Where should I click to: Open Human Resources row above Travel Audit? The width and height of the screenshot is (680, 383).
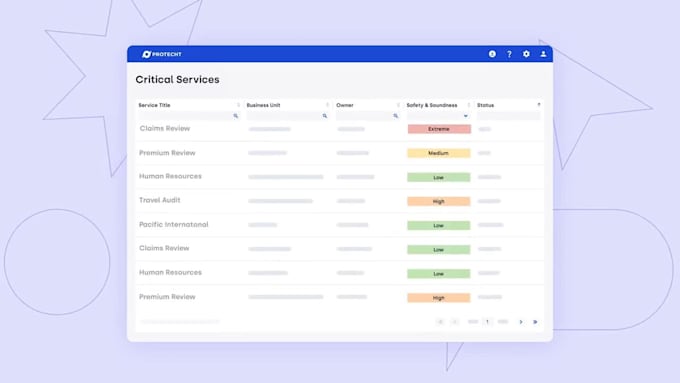coord(170,176)
